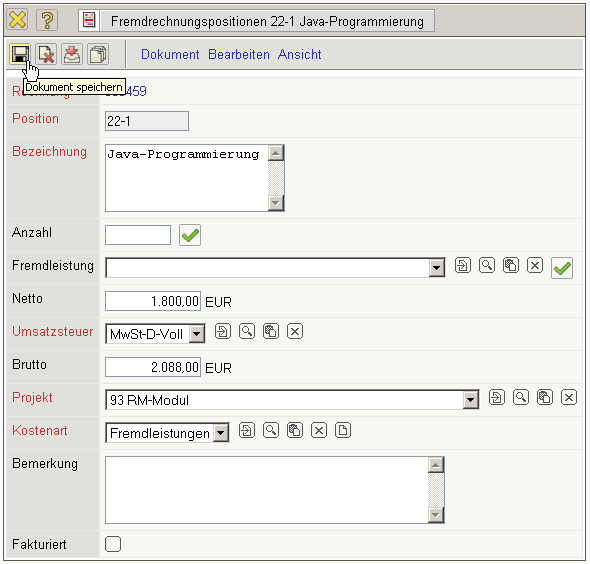This screenshot has width=590, height=564.
Task: Search Fremdleistung with magnifier icon
Action: [x=487, y=265]
